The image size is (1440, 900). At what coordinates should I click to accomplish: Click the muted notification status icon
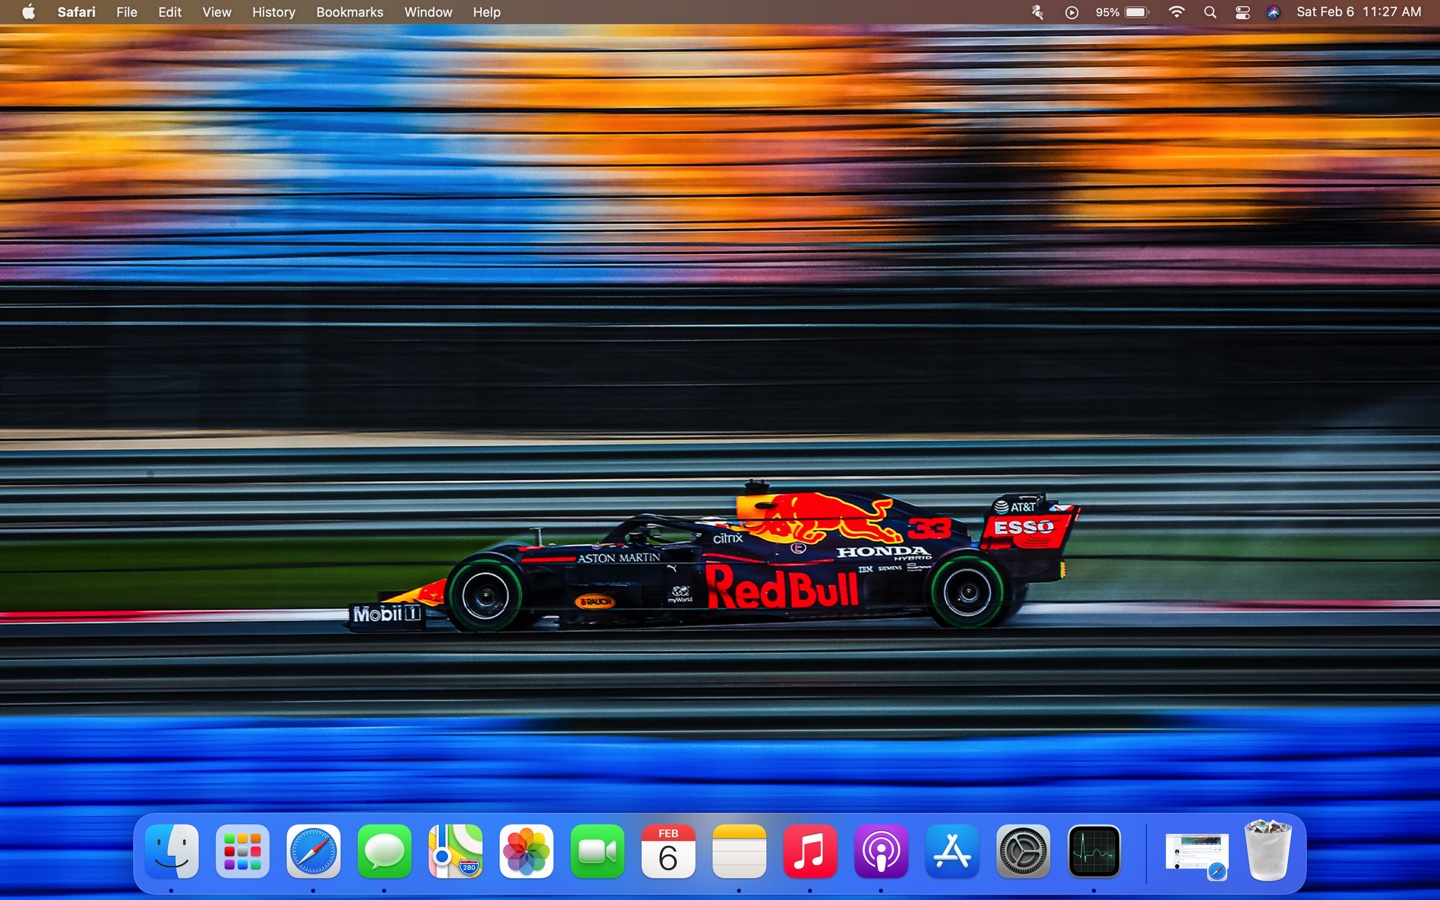tap(1038, 12)
